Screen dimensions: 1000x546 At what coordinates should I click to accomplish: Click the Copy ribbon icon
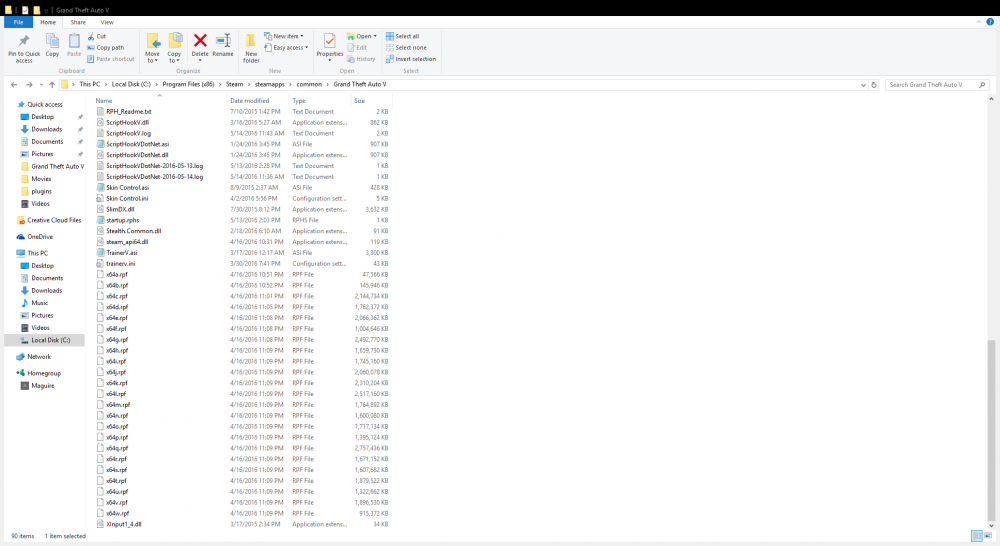[x=52, y=41]
